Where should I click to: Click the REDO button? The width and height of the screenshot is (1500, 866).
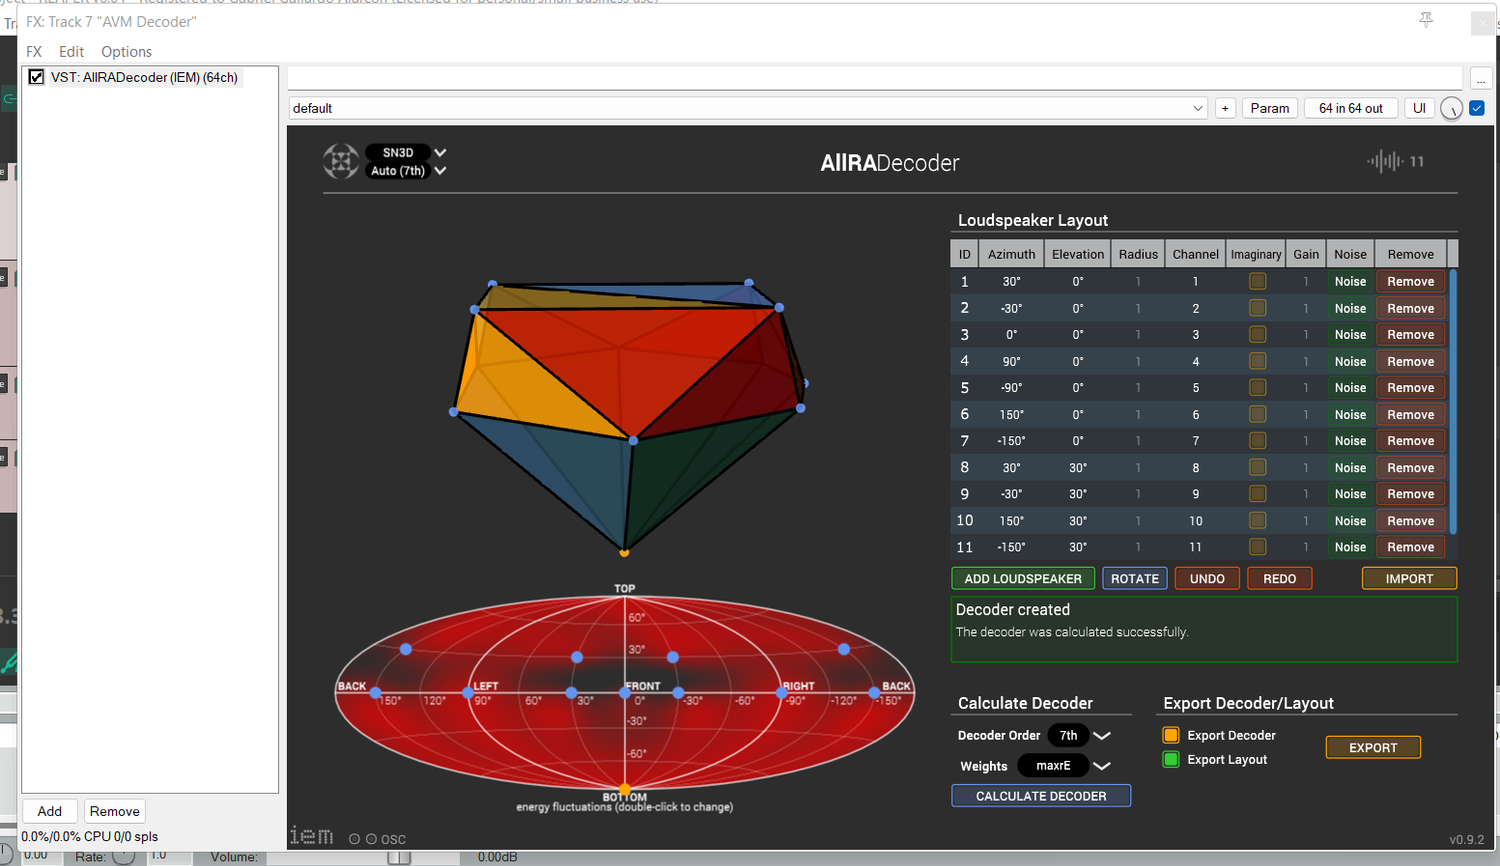pyautogui.click(x=1279, y=579)
